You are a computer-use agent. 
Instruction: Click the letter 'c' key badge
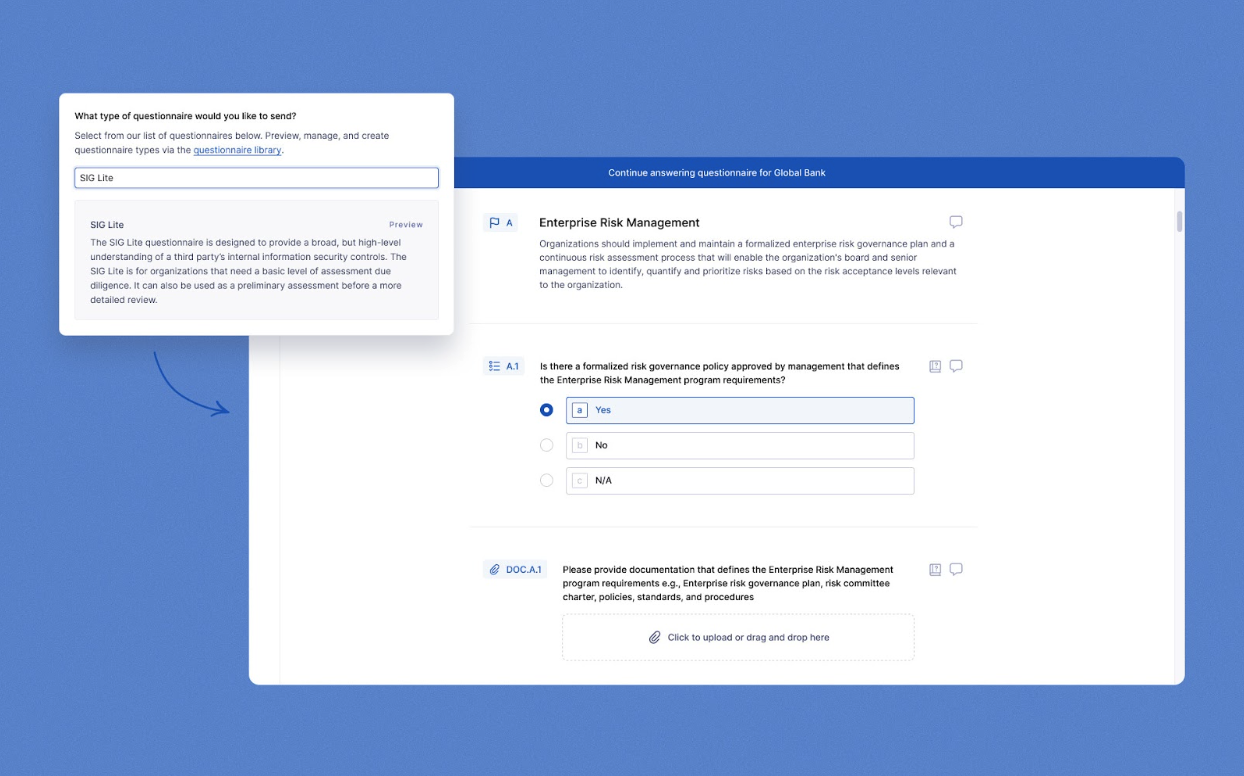[580, 481]
